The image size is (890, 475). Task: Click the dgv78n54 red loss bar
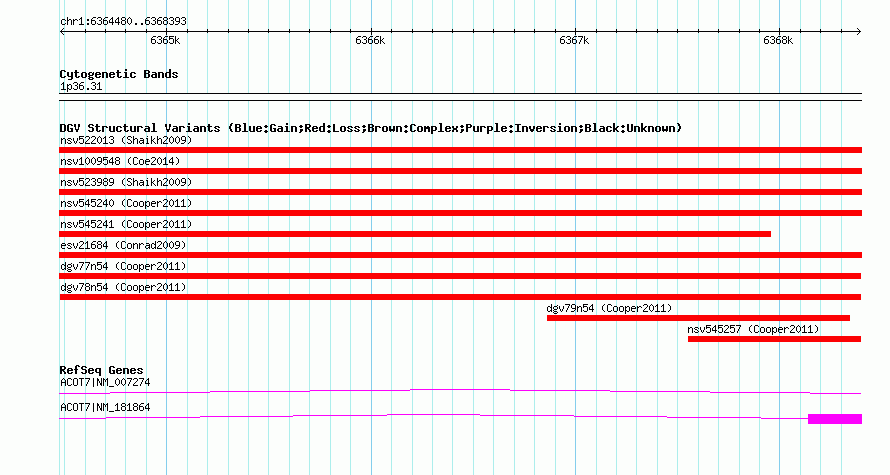pyautogui.click(x=460, y=297)
